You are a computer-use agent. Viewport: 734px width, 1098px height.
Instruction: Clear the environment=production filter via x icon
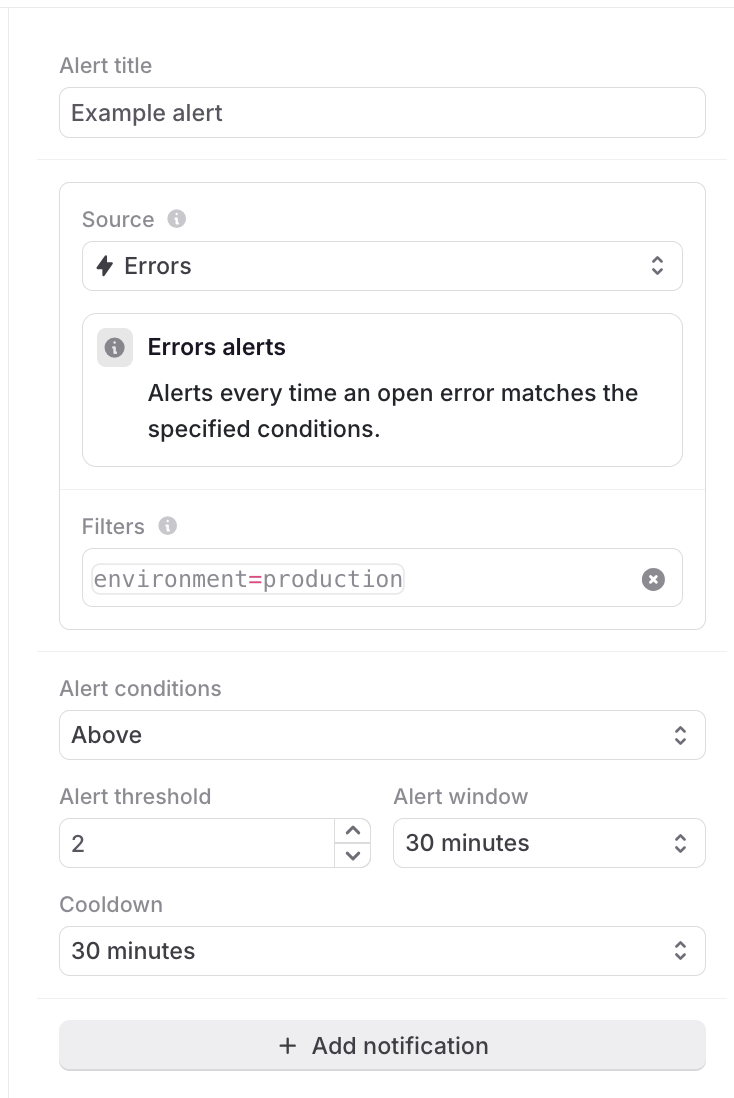coord(653,578)
